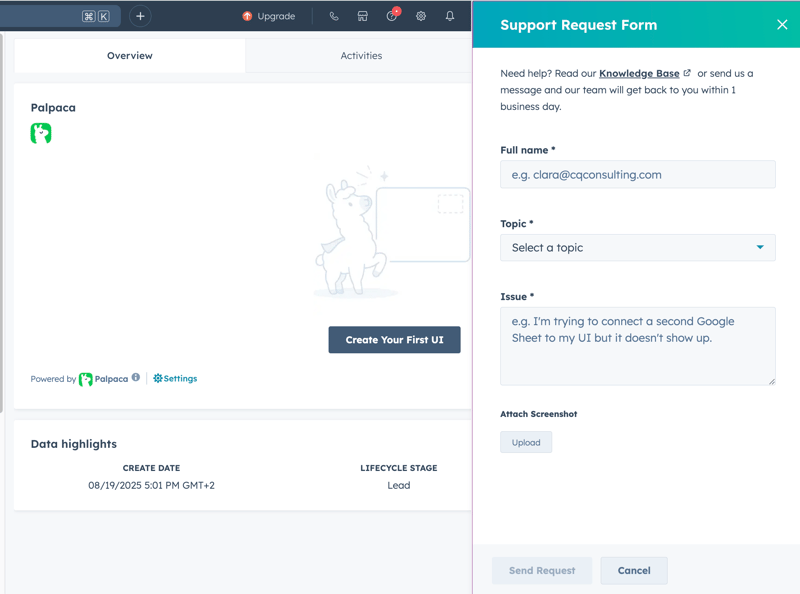Click the info icon beside Palpaca
The height and width of the screenshot is (594, 800).
136,378
